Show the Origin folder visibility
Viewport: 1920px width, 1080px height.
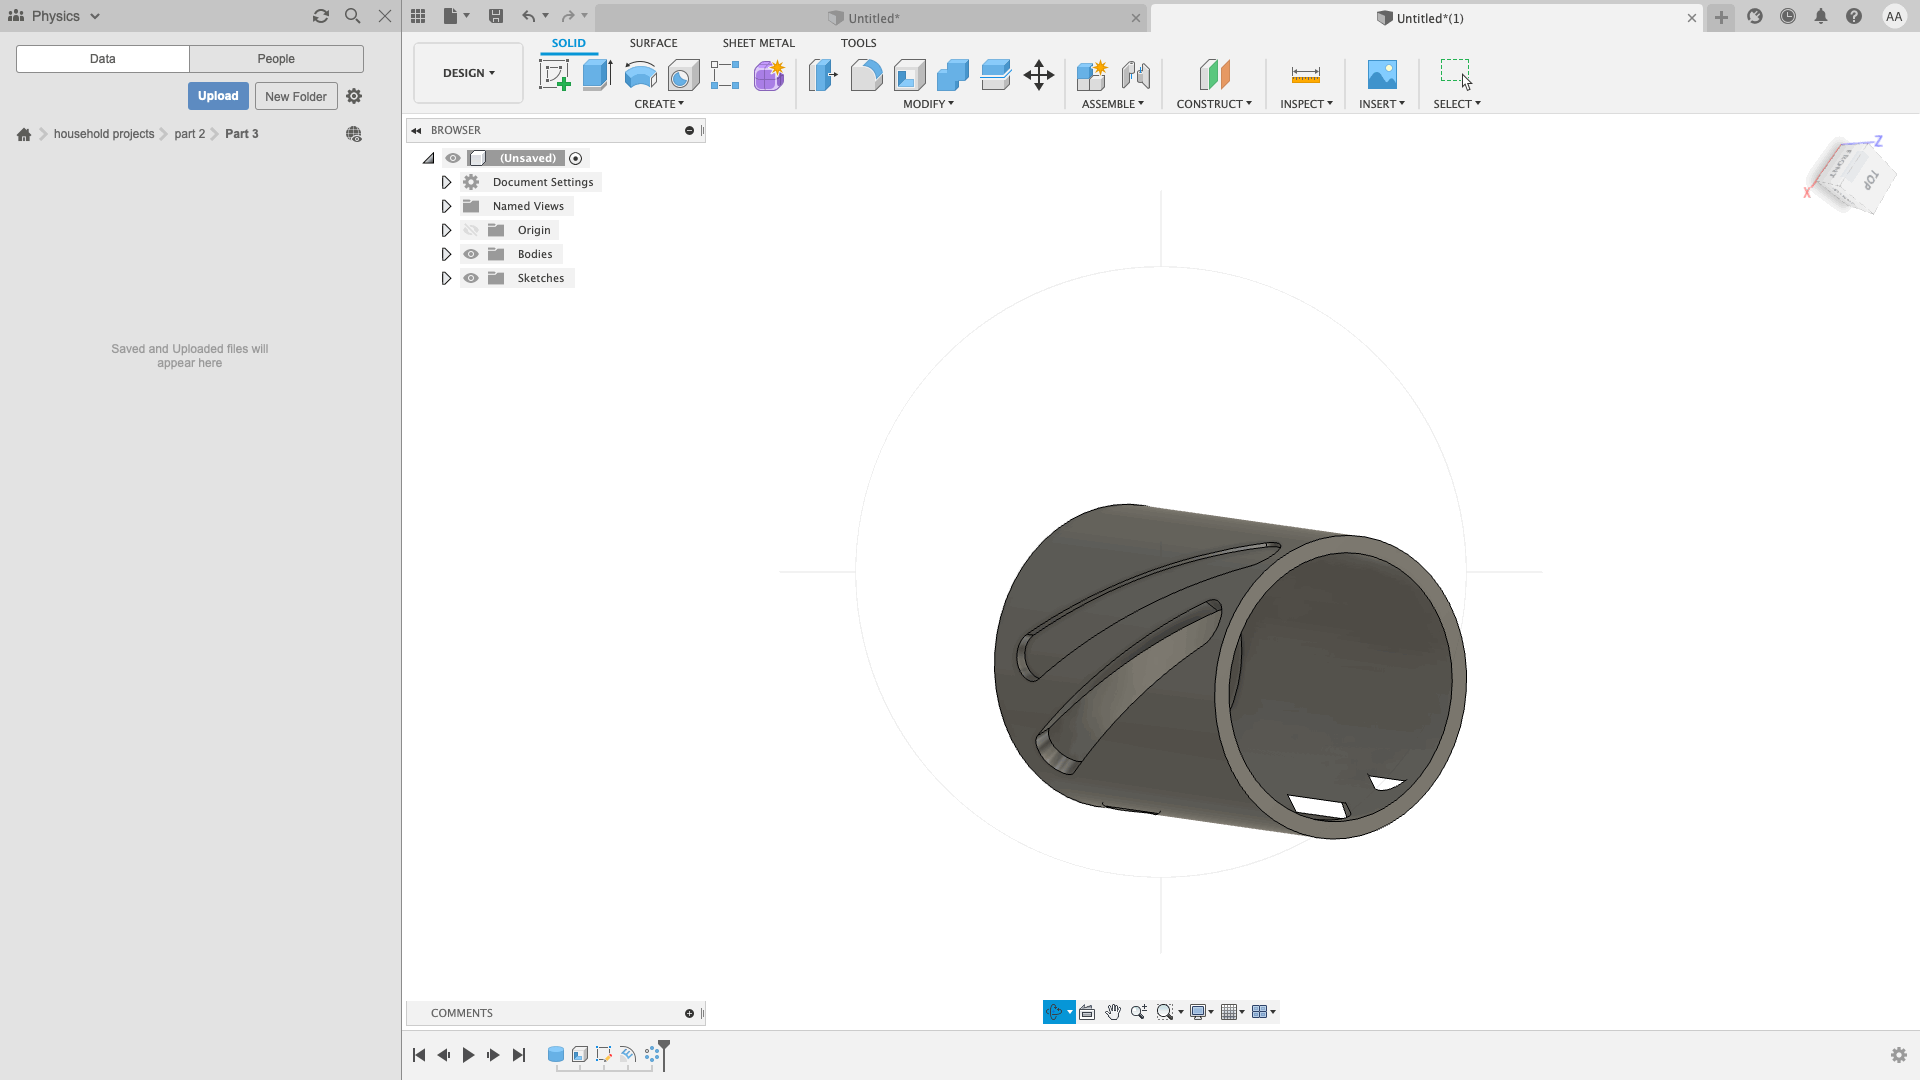tap(471, 230)
